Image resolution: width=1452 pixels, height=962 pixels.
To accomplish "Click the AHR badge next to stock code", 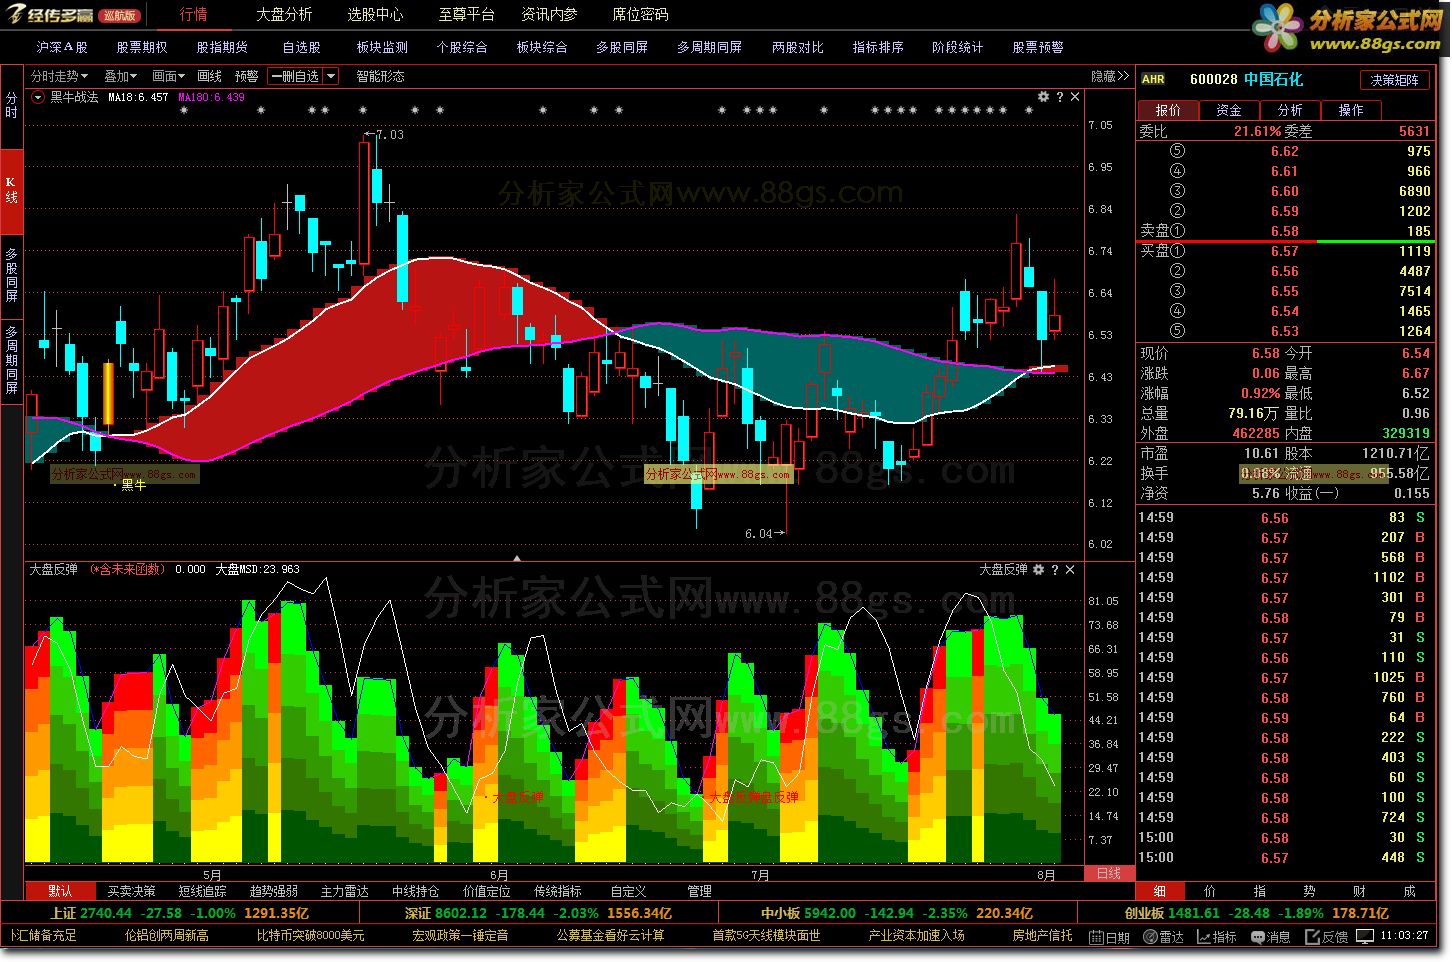I will pos(1153,79).
